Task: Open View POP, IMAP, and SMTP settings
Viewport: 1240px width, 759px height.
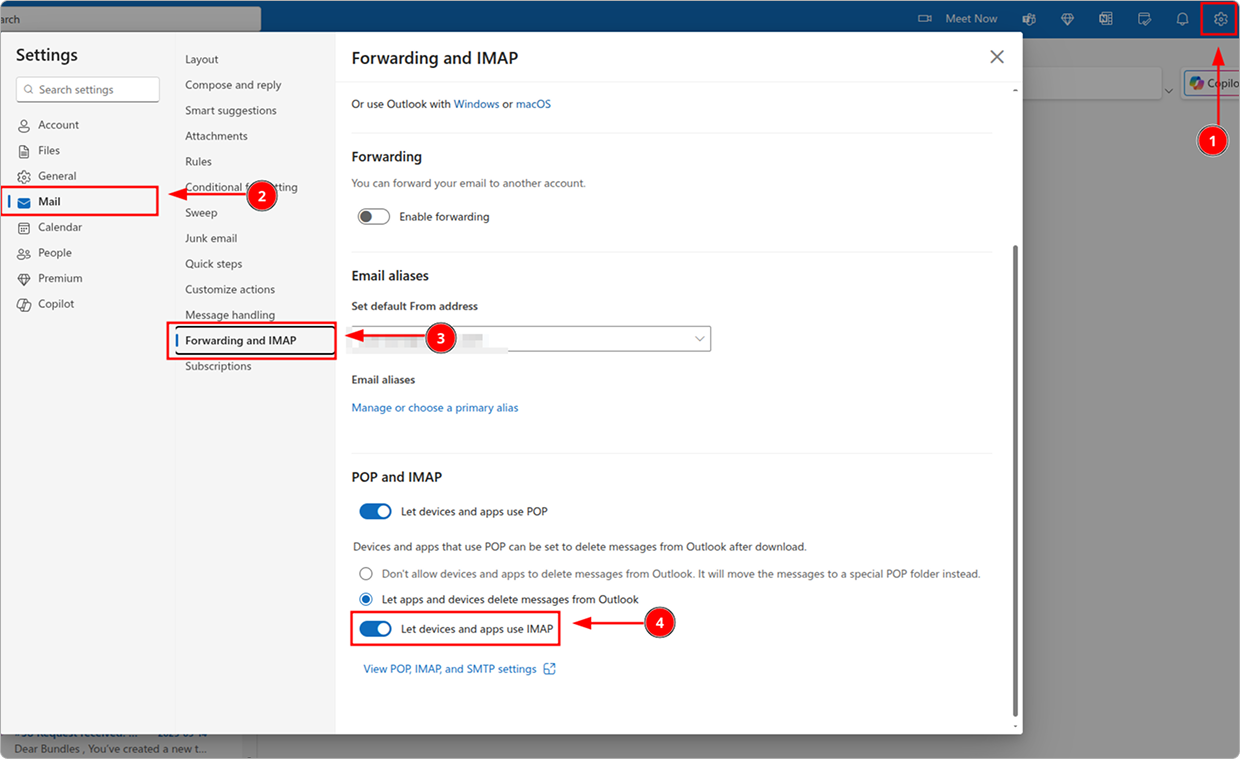Action: click(x=459, y=669)
